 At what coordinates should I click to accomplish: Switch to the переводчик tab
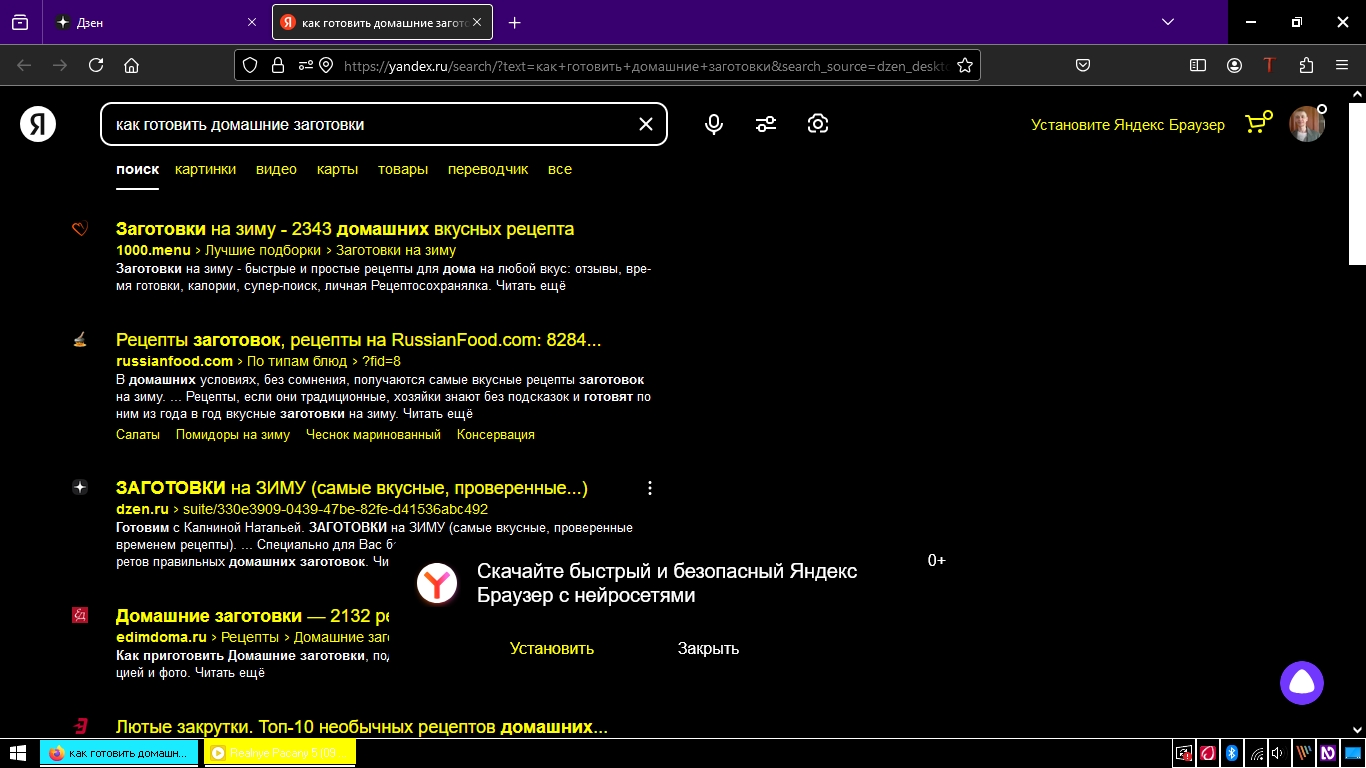(x=488, y=169)
